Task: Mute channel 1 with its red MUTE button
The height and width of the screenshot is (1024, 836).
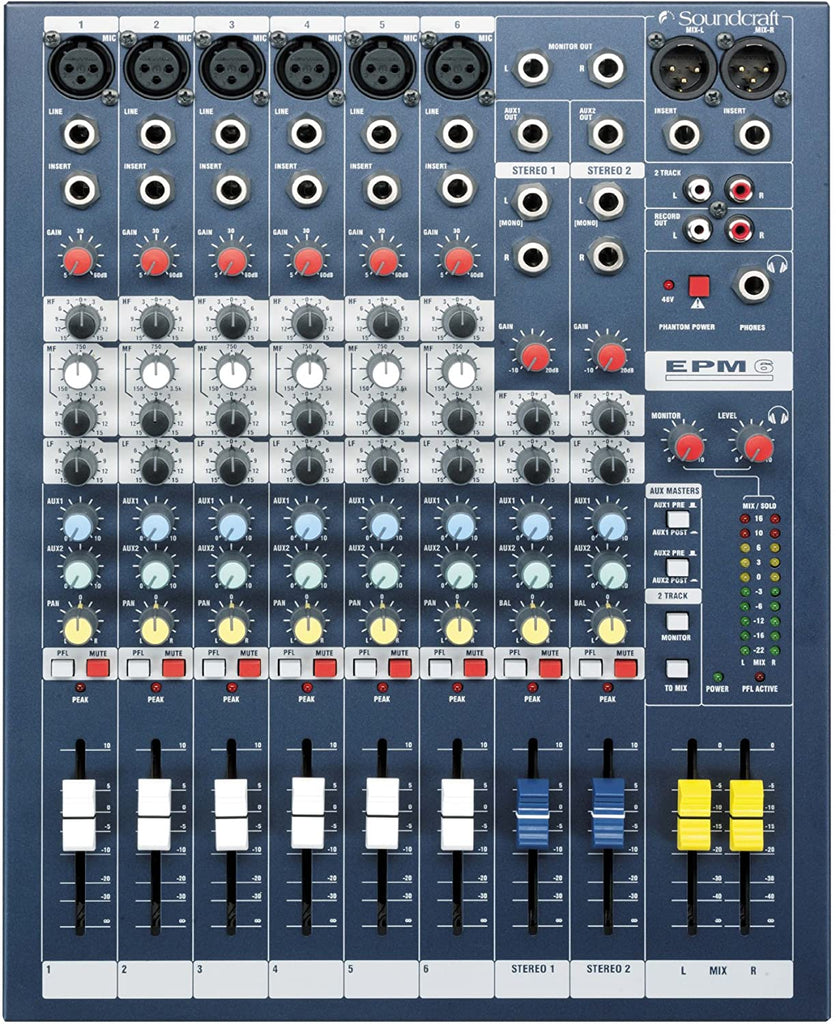Action: point(98,667)
